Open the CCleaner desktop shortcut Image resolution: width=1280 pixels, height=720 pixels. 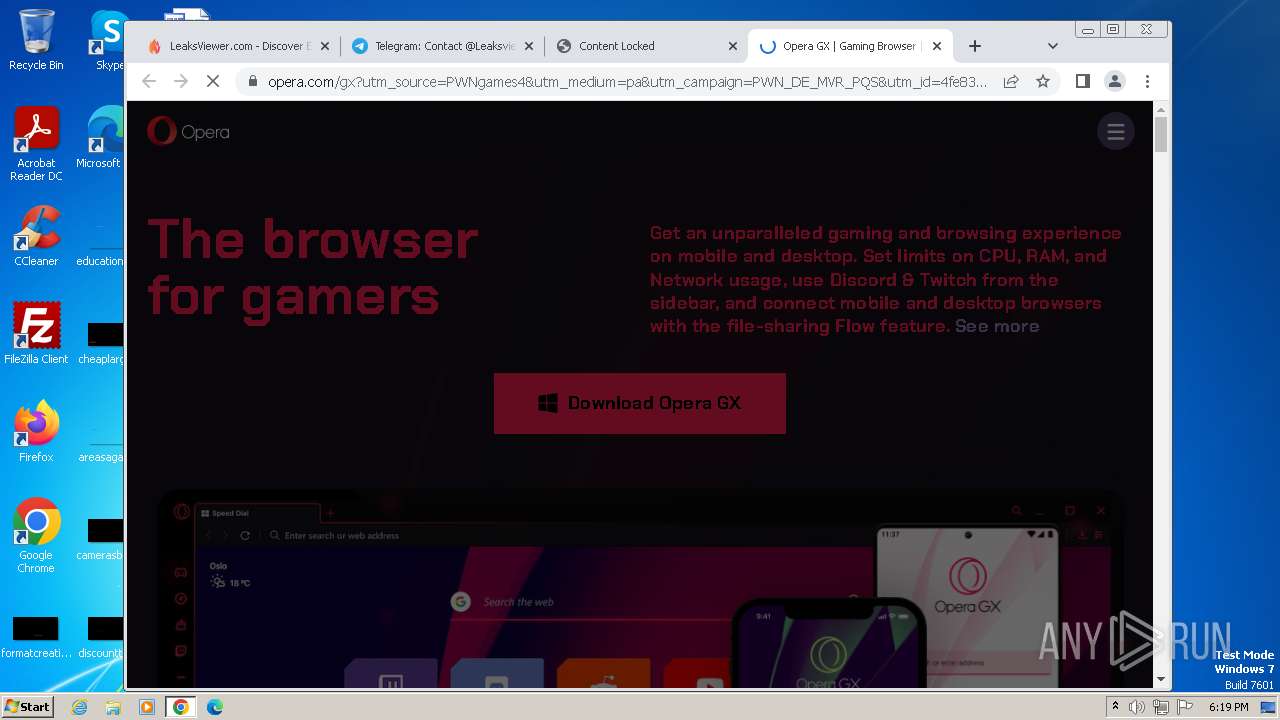36,236
